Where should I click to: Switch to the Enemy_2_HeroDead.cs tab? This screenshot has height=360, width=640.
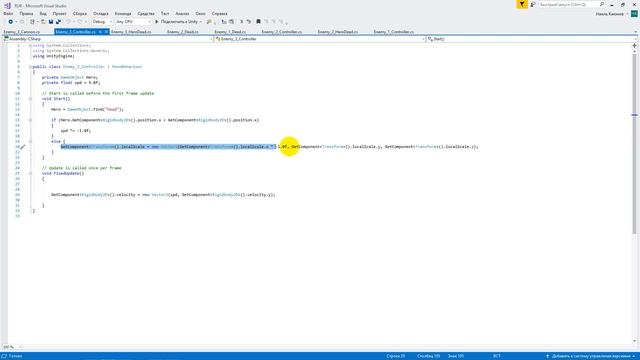(x=338, y=31)
